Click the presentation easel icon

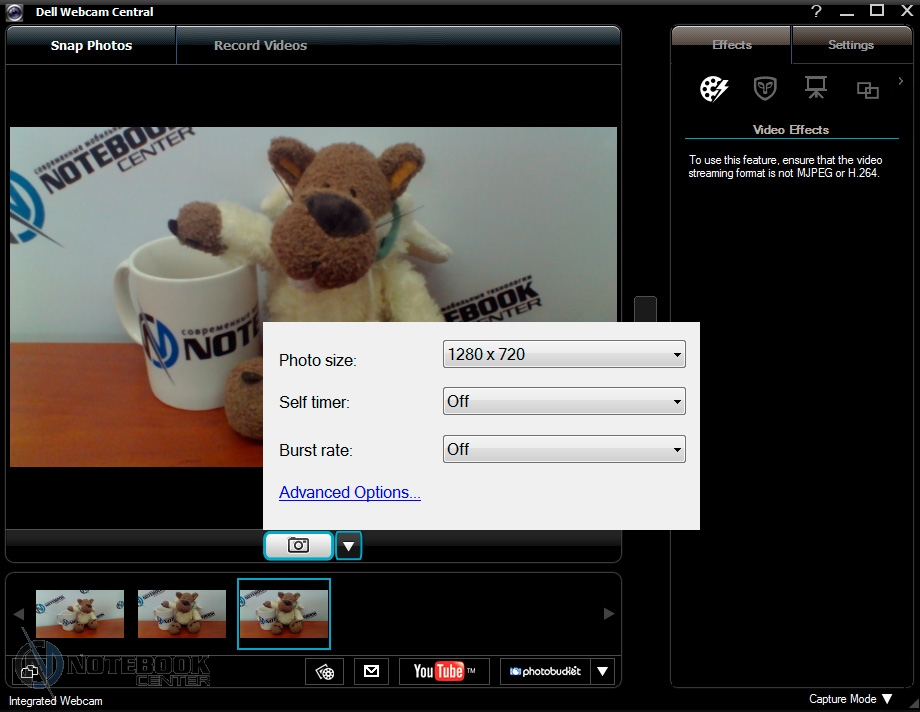[x=816, y=89]
